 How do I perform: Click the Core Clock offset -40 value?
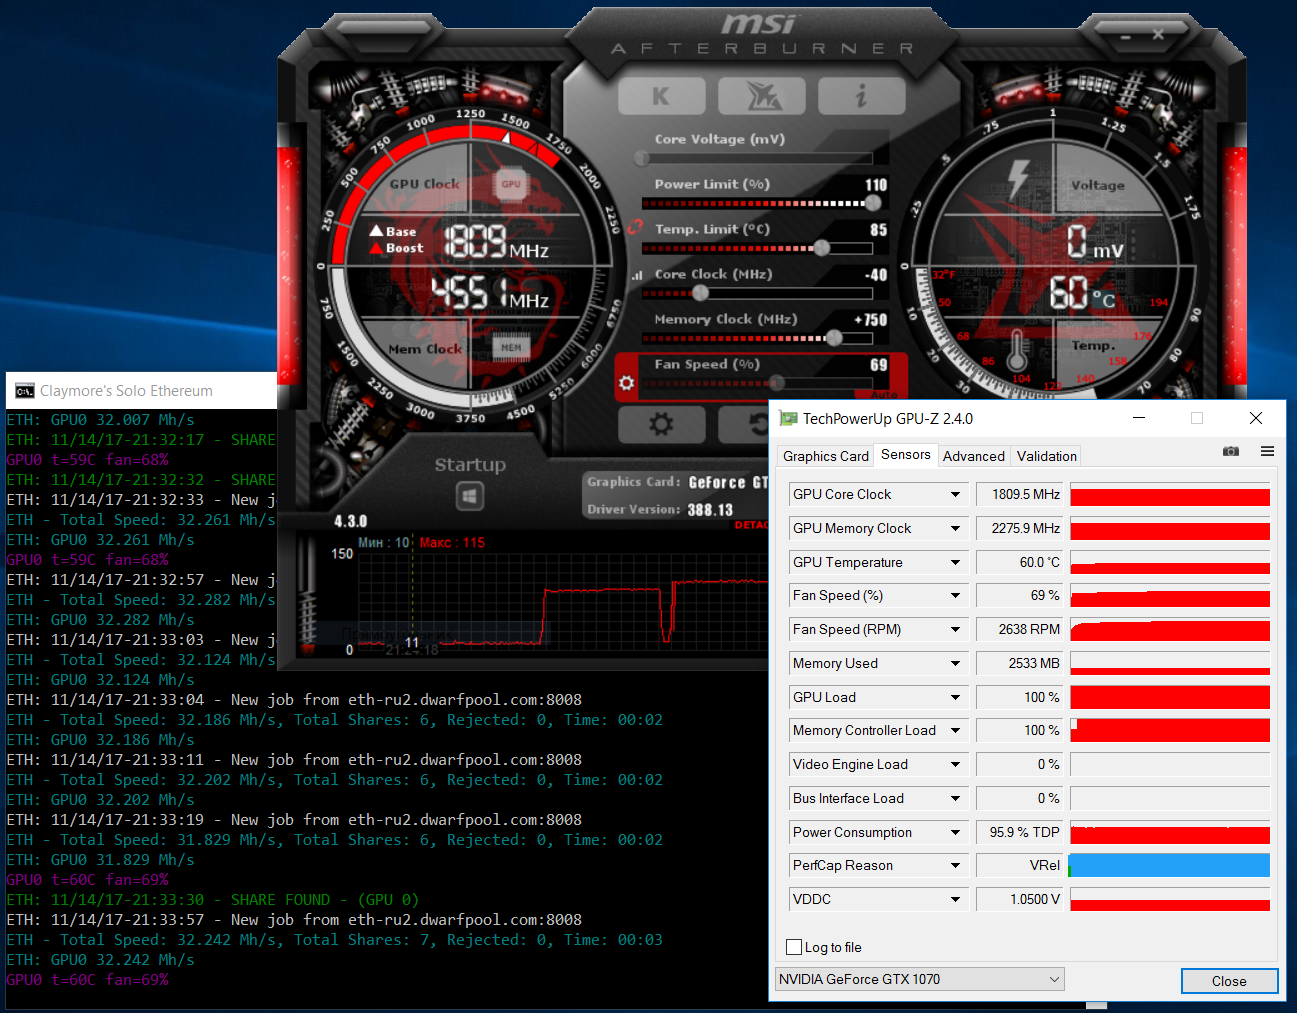876,275
